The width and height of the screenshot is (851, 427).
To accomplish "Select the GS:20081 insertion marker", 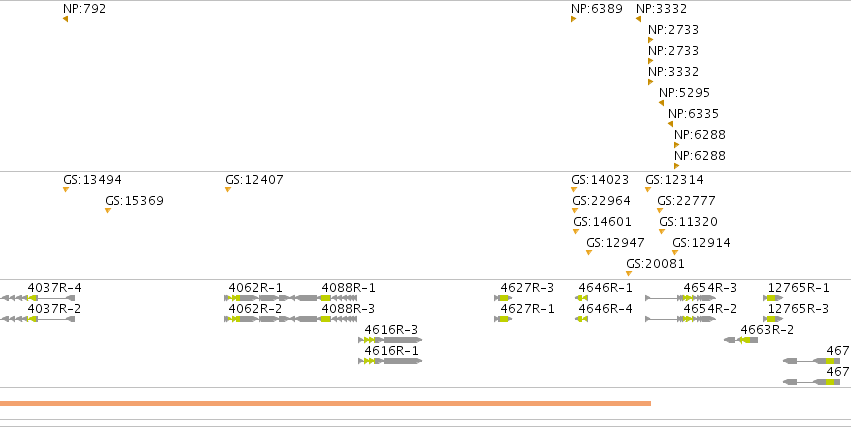I will [629, 273].
